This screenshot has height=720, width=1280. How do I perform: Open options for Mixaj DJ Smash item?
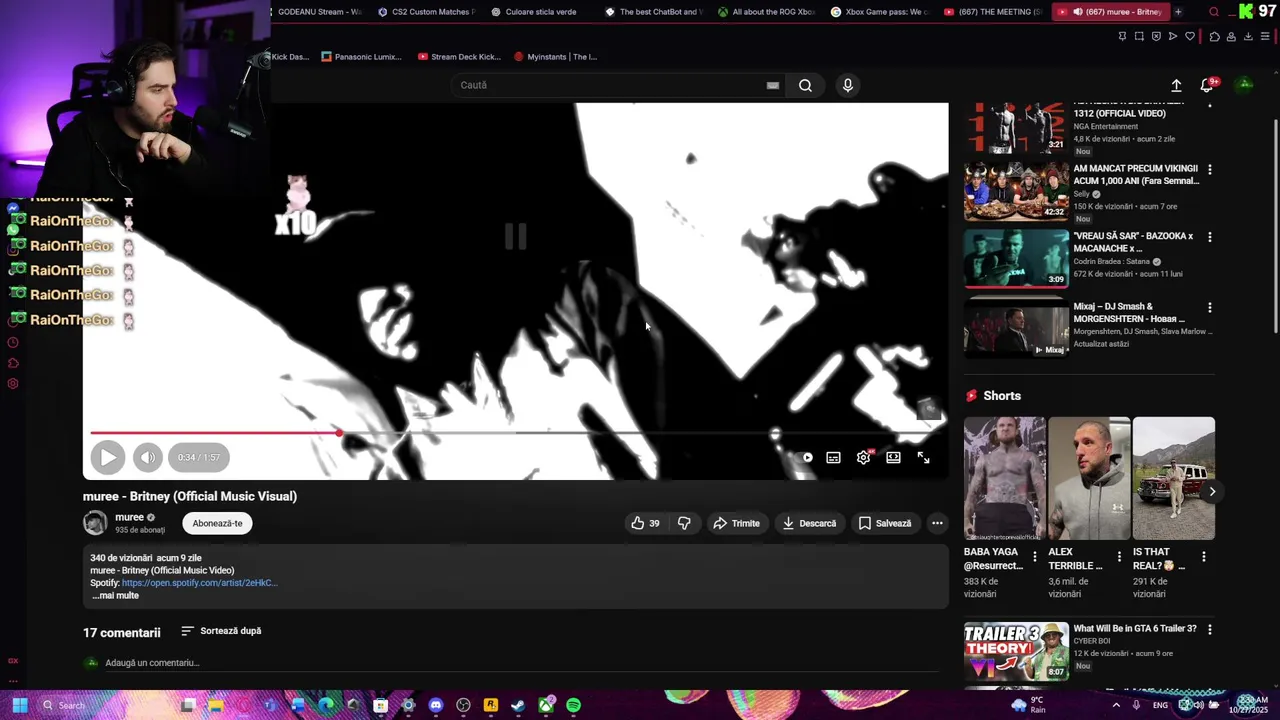coord(1210,308)
